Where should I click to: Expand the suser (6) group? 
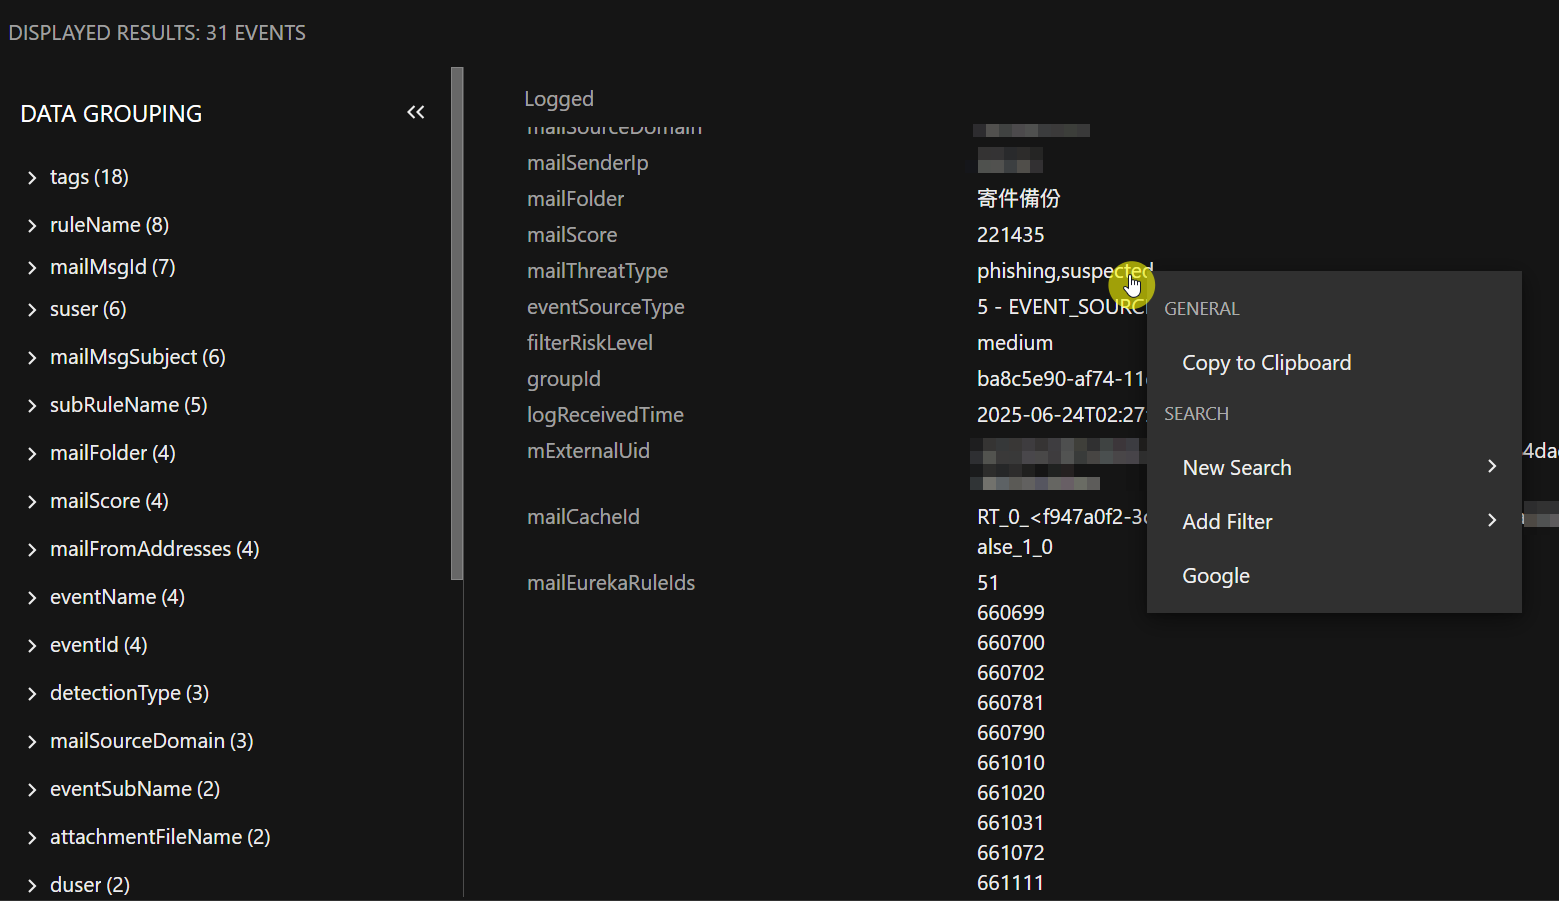click(x=32, y=310)
